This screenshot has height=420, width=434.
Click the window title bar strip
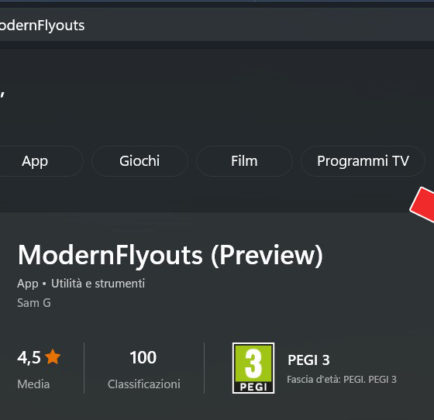point(217,2)
